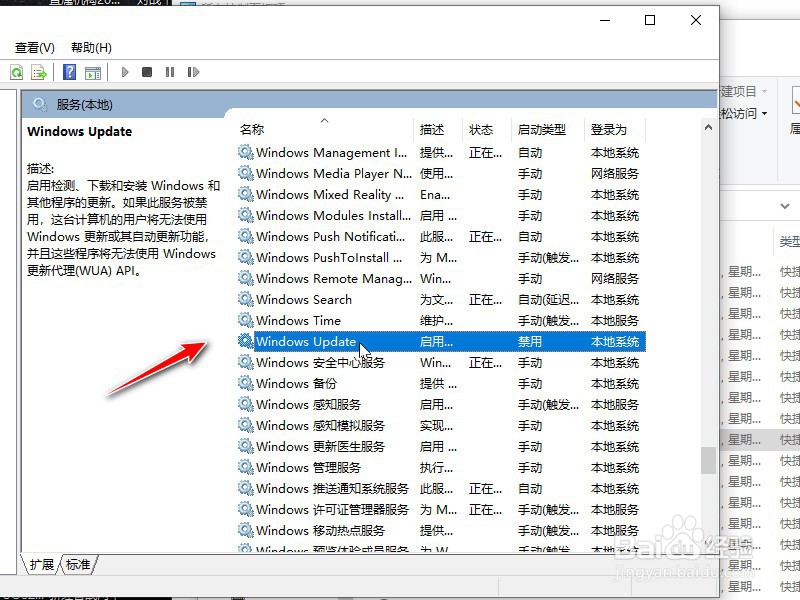Select the Windows Mixed Reality service
800x600 pixels.
pyautogui.click(x=441, y=194)
